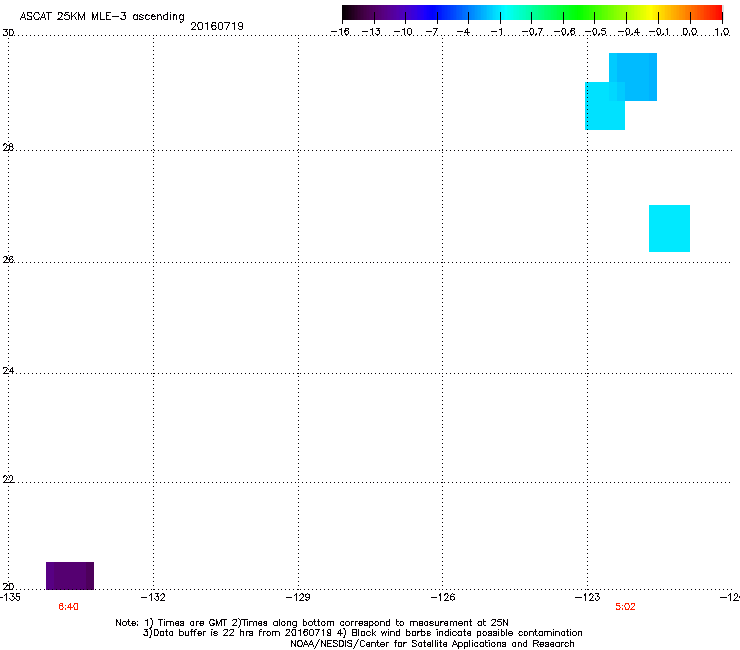The width and height of the screenshot is (740, 650).
Task: Click the purple region of the colorbar
Action: (x=392, y=13)
